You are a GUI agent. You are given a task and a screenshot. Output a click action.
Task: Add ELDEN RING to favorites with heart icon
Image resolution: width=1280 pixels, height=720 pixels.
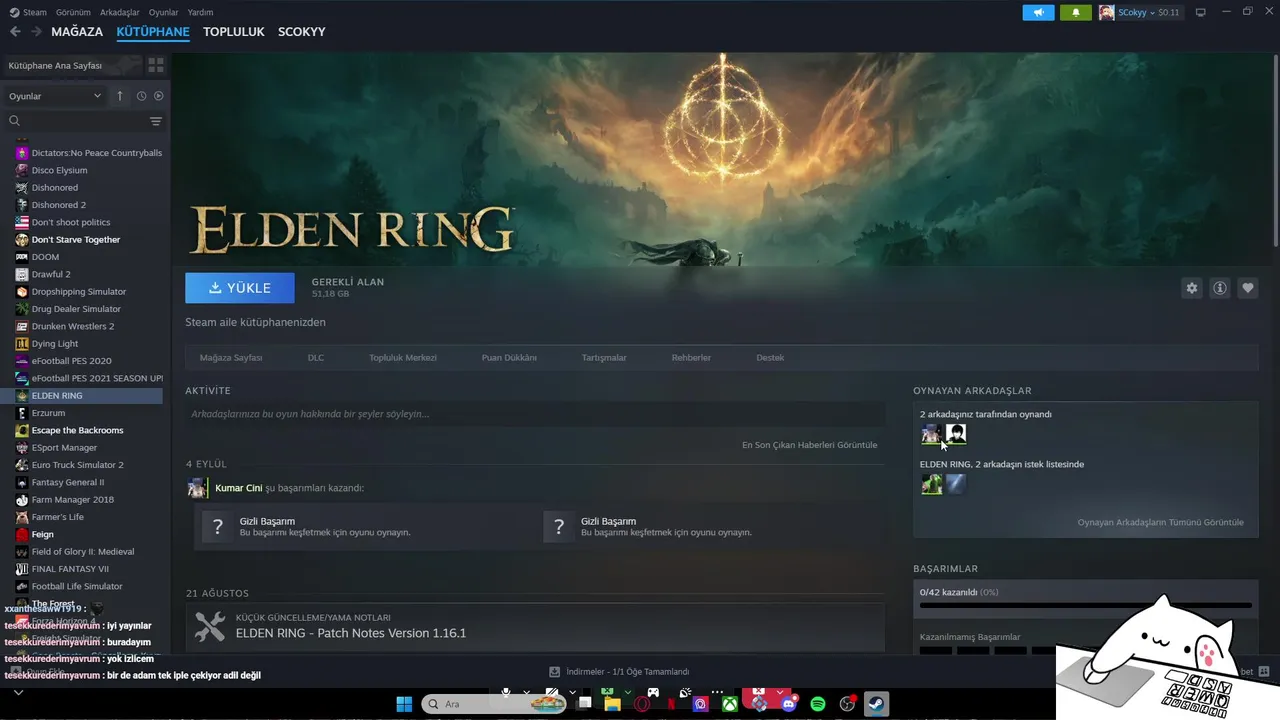[x=1248, y=288]
